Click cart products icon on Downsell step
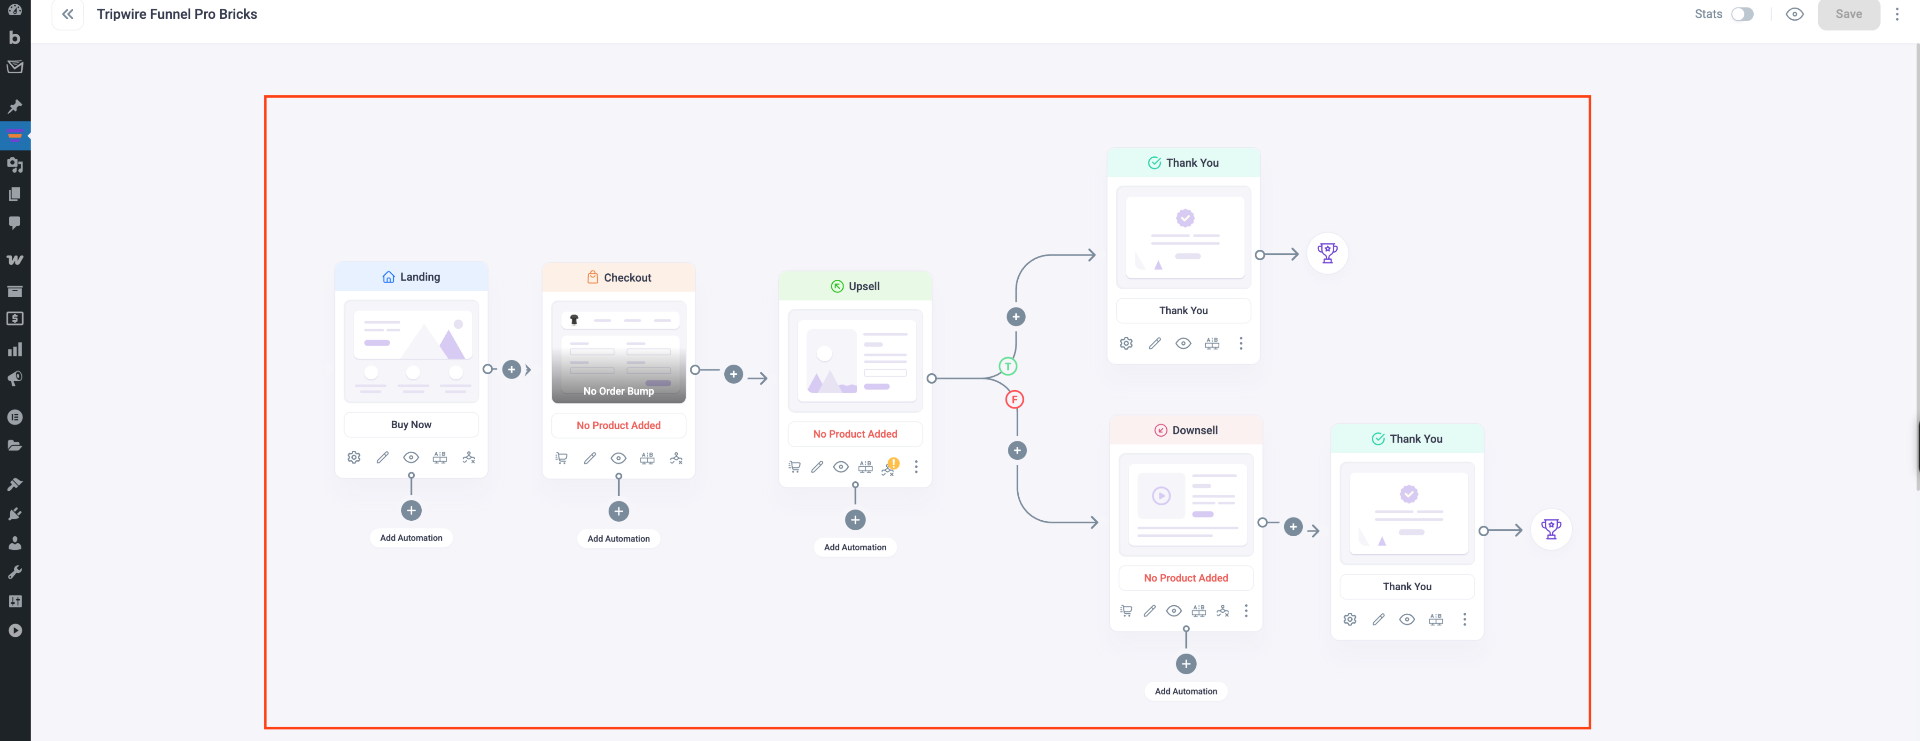Image resolution: width=1920 pixels, height=741 pixels. click(1126, 611)
